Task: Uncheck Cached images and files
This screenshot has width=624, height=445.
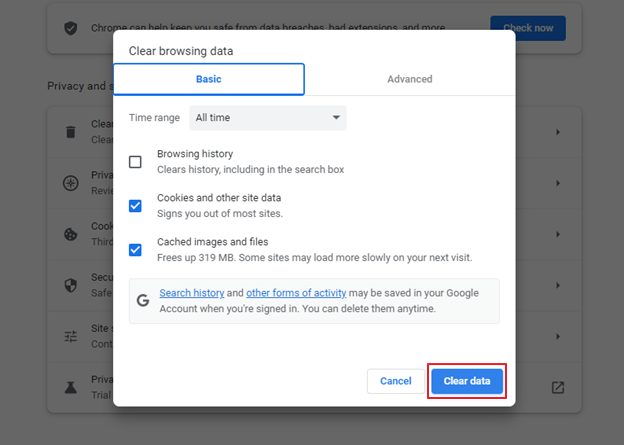Action: [x=135, y=250]
